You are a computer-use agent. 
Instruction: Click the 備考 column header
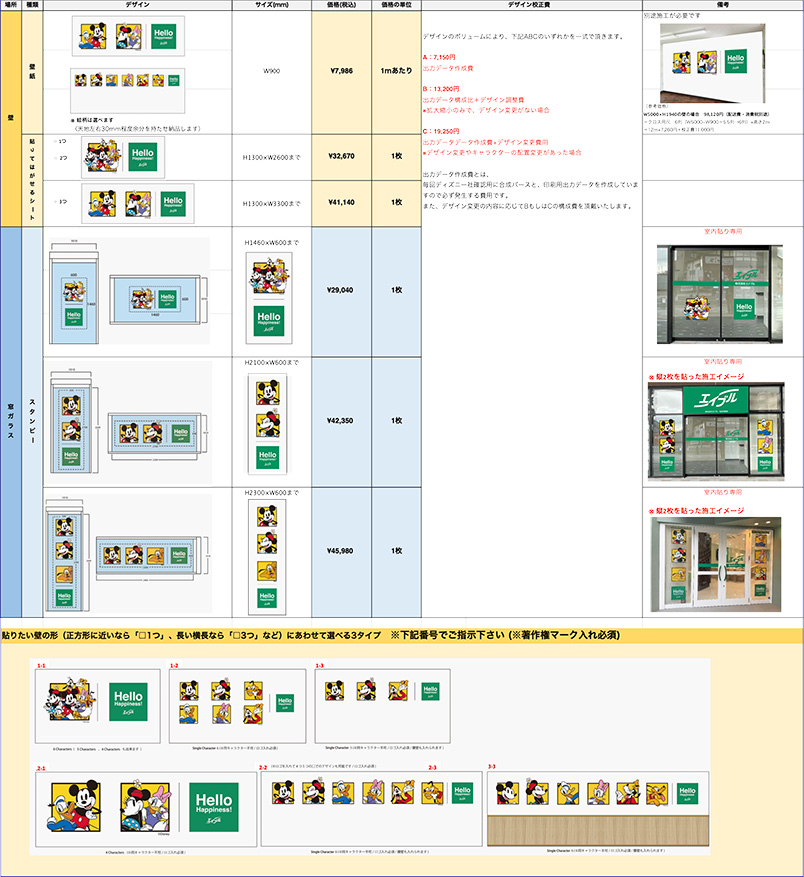(x=723, y=5)
